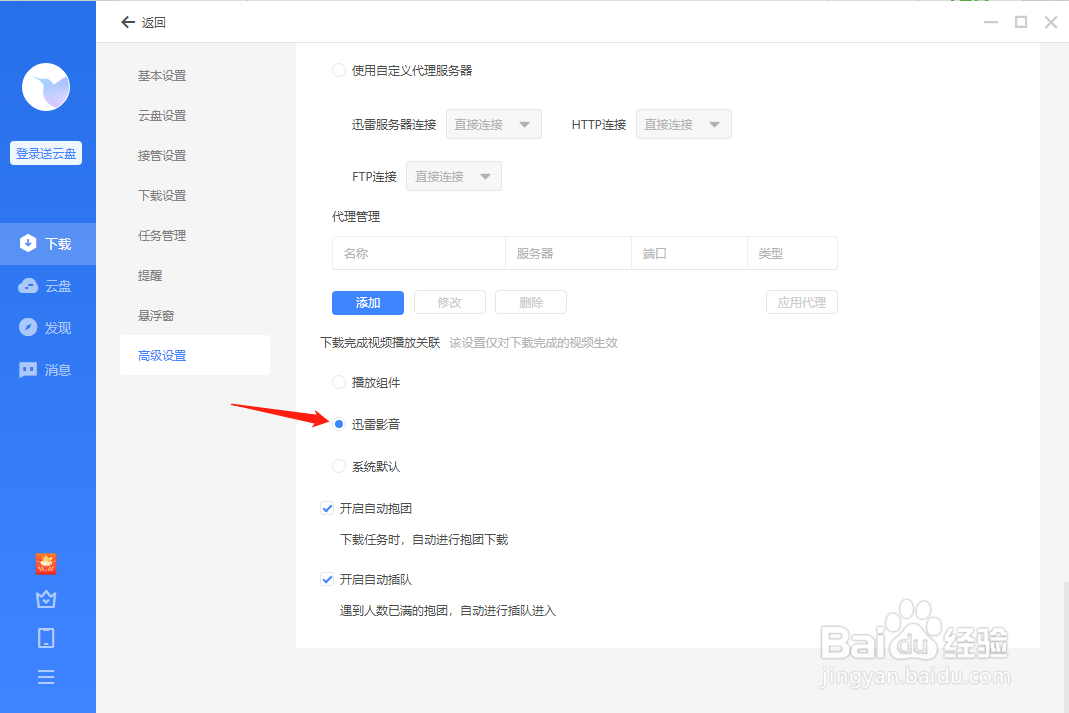Viewport: 1069px width, 713px height.
Task: Uncheck the 开启自动插队 option
Action: coord(327,579)
